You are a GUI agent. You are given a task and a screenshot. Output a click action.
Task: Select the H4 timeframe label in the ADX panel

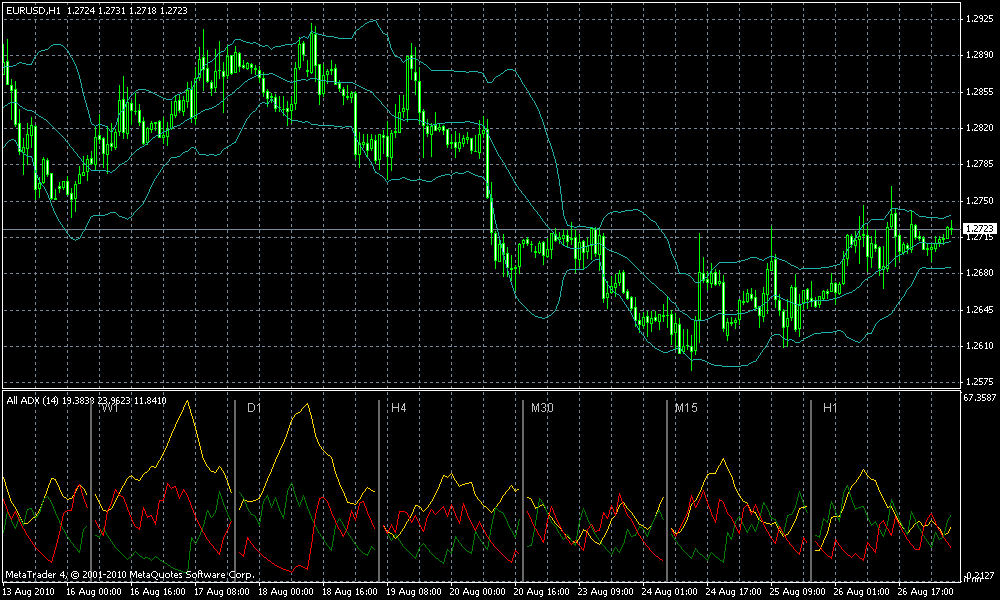coord(399,407)
